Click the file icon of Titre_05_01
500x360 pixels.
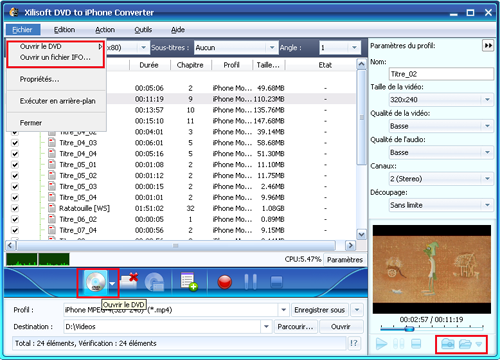52,165
